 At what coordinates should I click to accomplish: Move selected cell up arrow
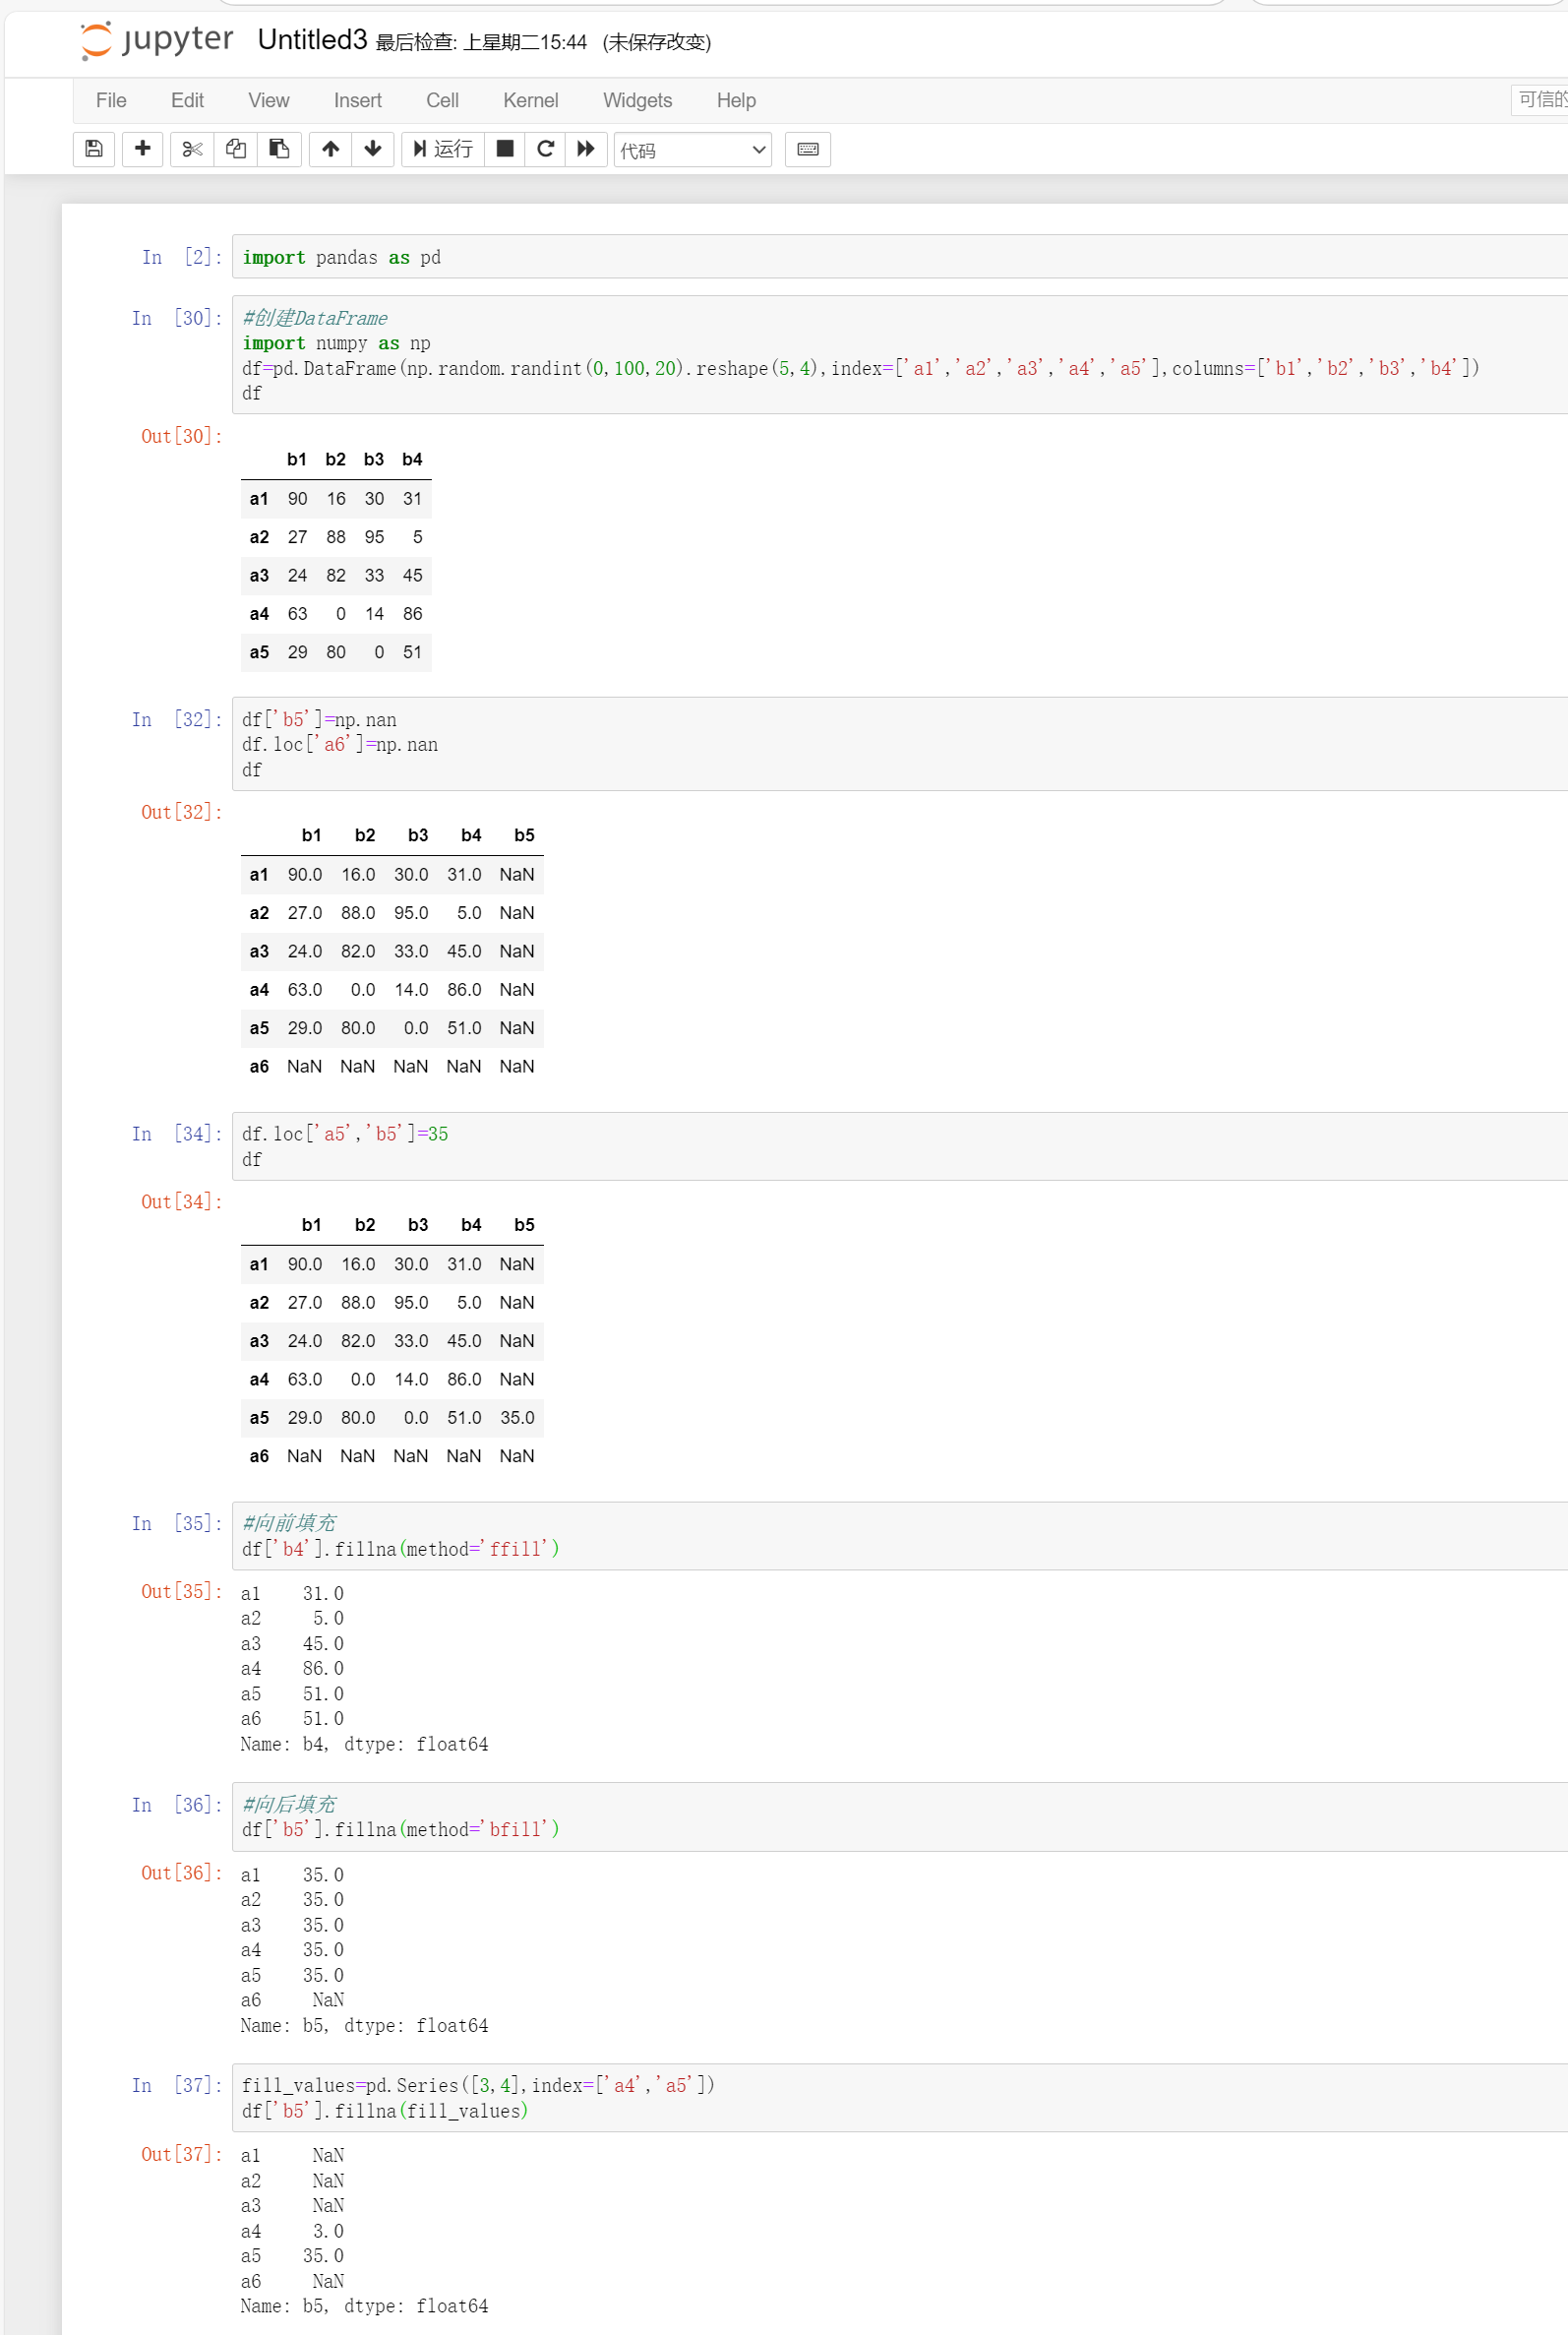[x=330, y=149]
